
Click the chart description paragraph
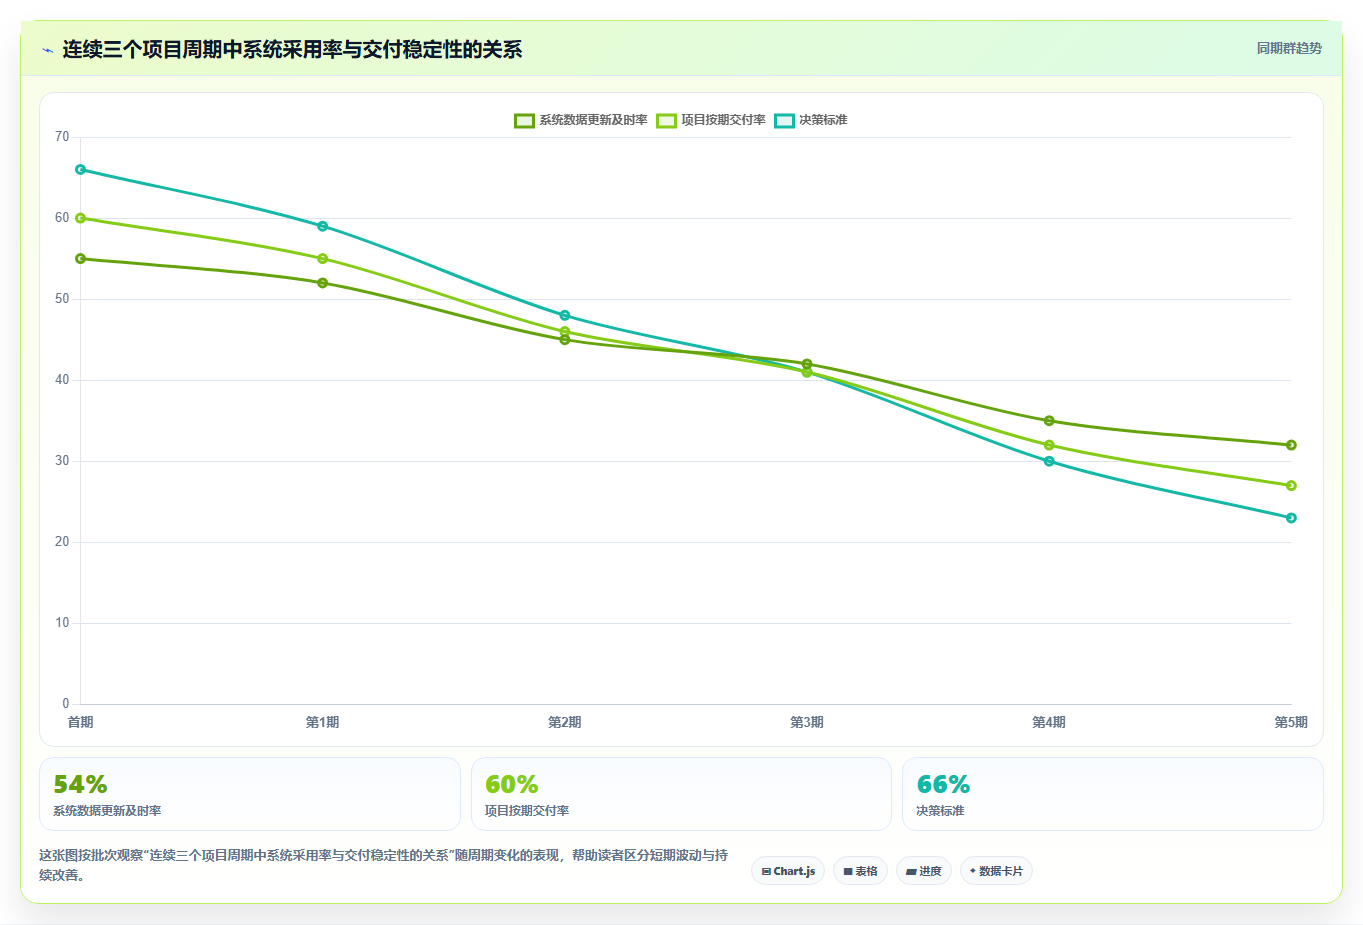tap(384, 865)
